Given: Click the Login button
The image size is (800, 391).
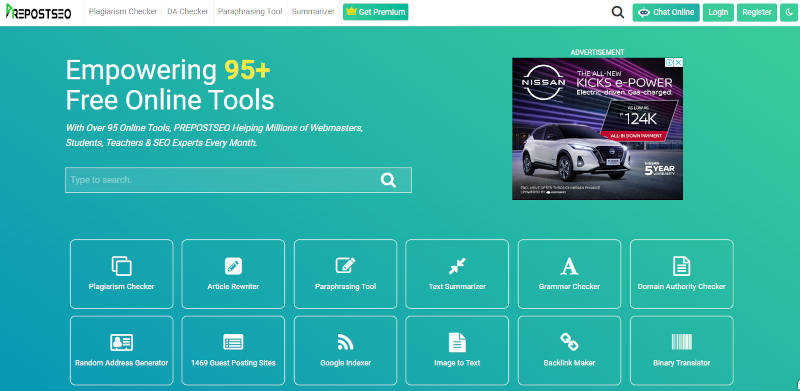Looking at the screenshot, I should point(718,12).
